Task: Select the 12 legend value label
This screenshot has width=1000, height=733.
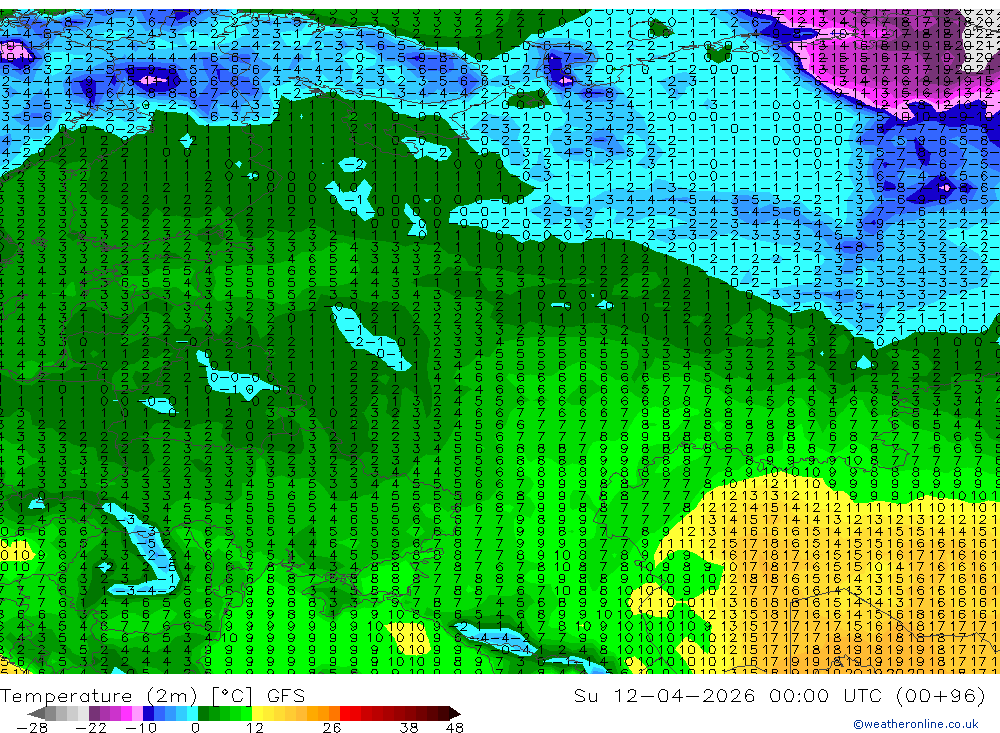Action: pos(255,727)
